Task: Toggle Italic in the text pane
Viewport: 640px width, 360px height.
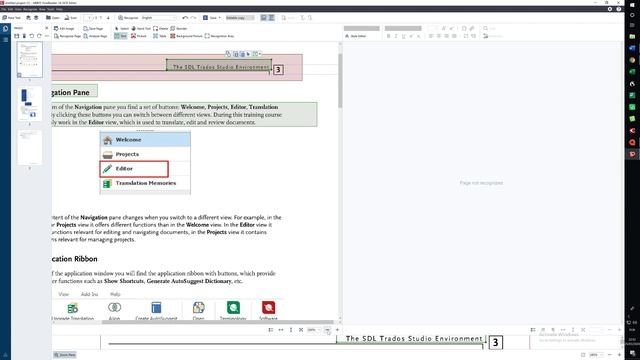Action: pyautogui.click(x=396, y=36)
